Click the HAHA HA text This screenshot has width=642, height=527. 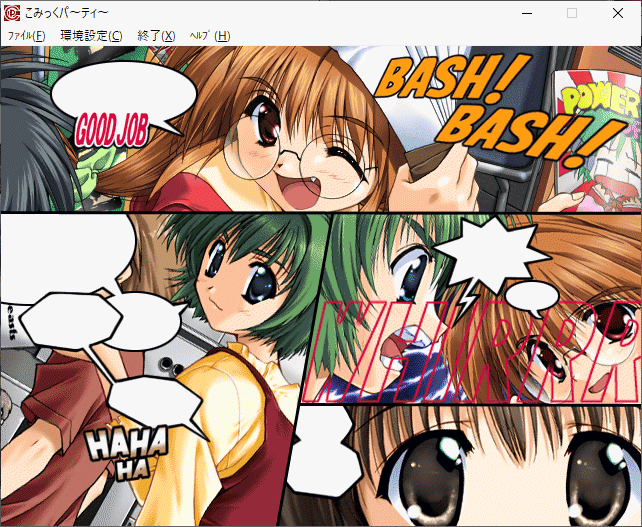[128, 453]
